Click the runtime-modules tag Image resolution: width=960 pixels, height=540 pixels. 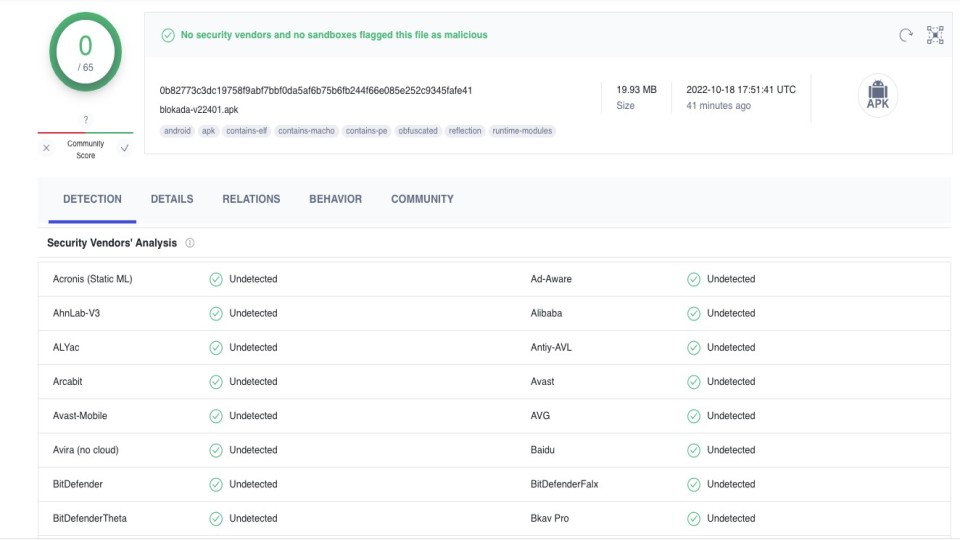(x=522, y=131)
